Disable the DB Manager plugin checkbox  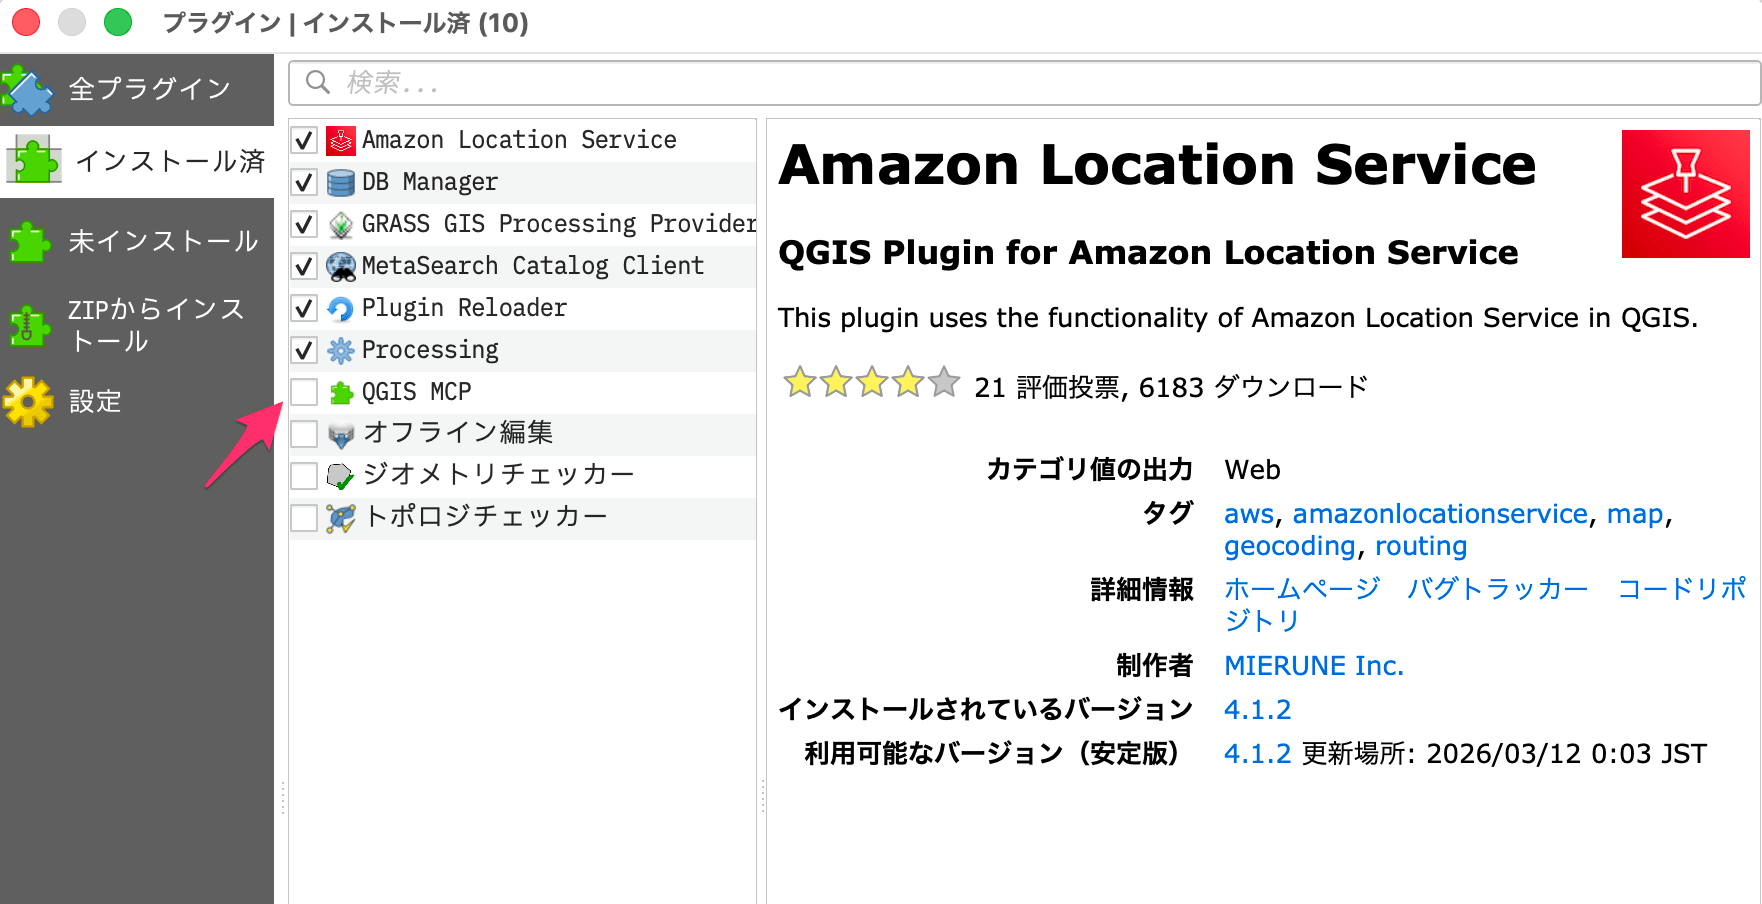pyautogui.click(x=305, y=182)
